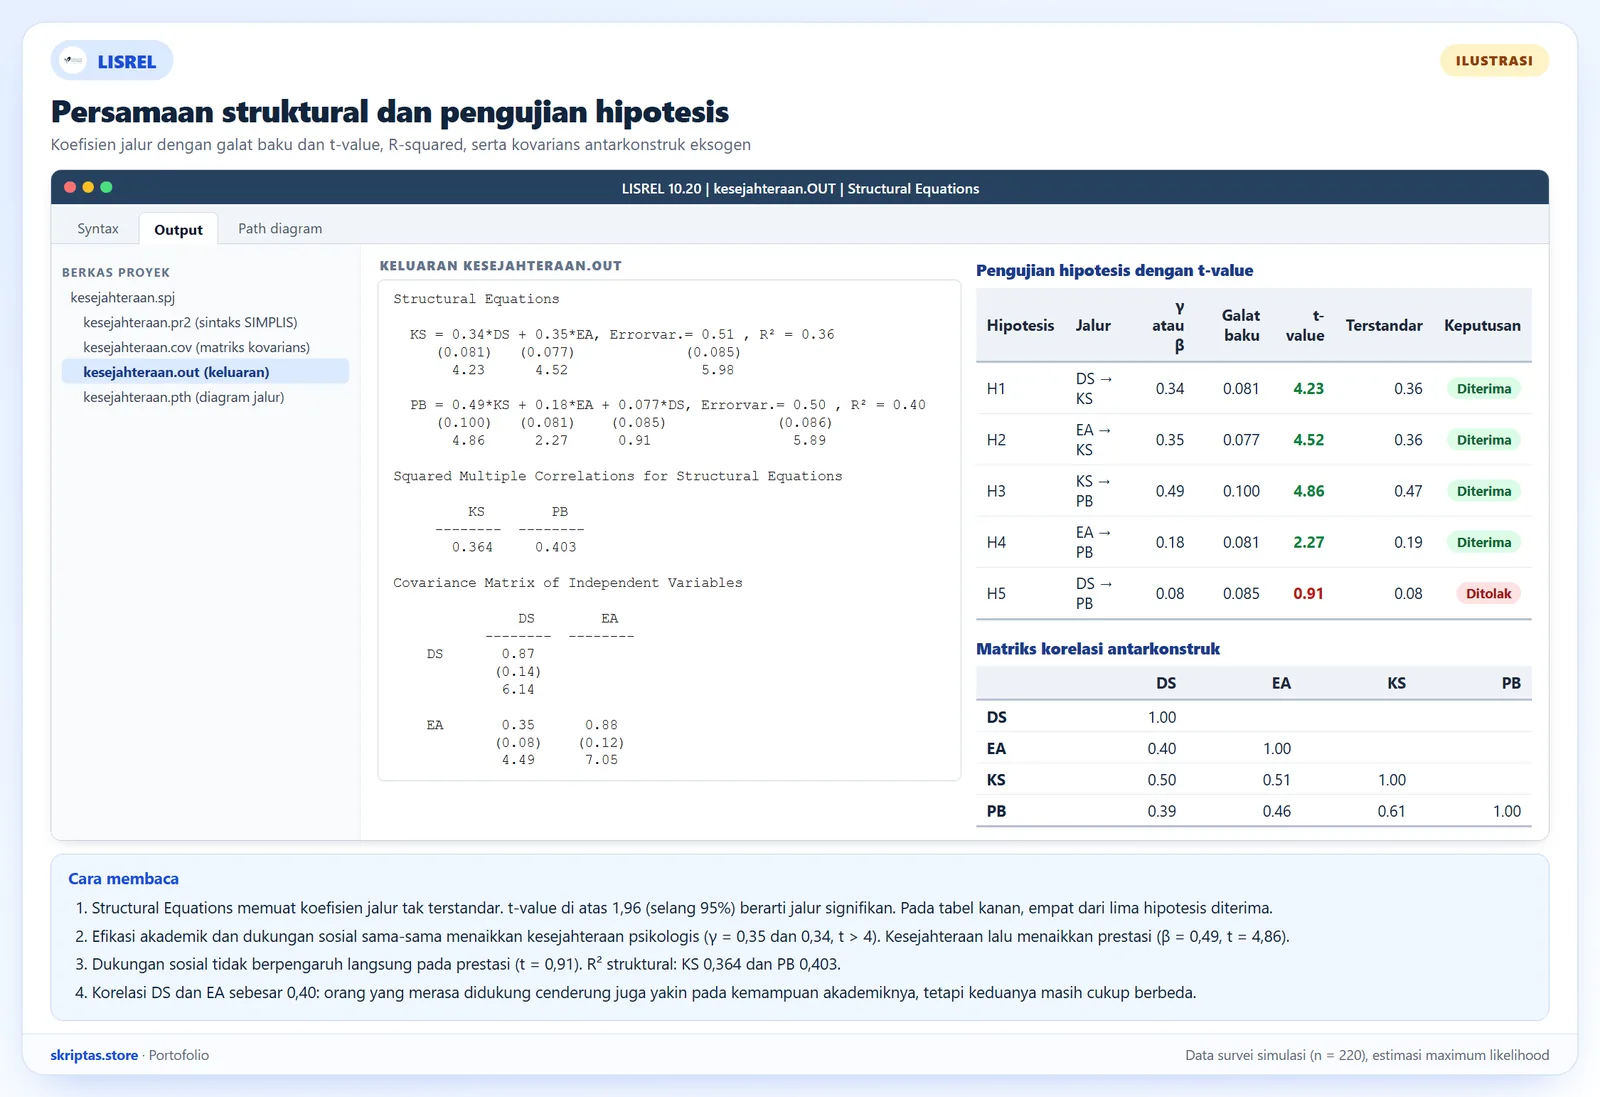Image resolution: width=1600 pixels, height=1097 pixels.
Task: Click red t-value 0.91 in H5 row
Action: click(x=1308, y=593)
